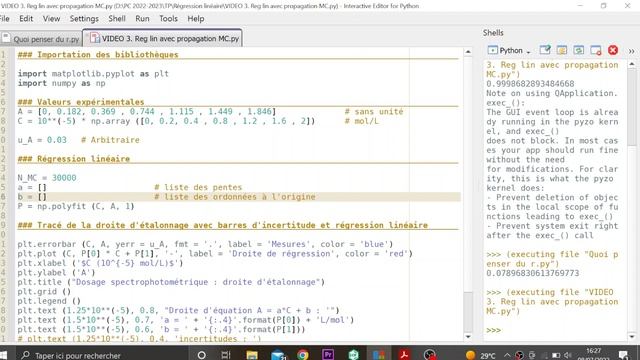Click the shell panel scrollbar up arrow
This screenshot has width=640, height=360.
click(632, 64)
